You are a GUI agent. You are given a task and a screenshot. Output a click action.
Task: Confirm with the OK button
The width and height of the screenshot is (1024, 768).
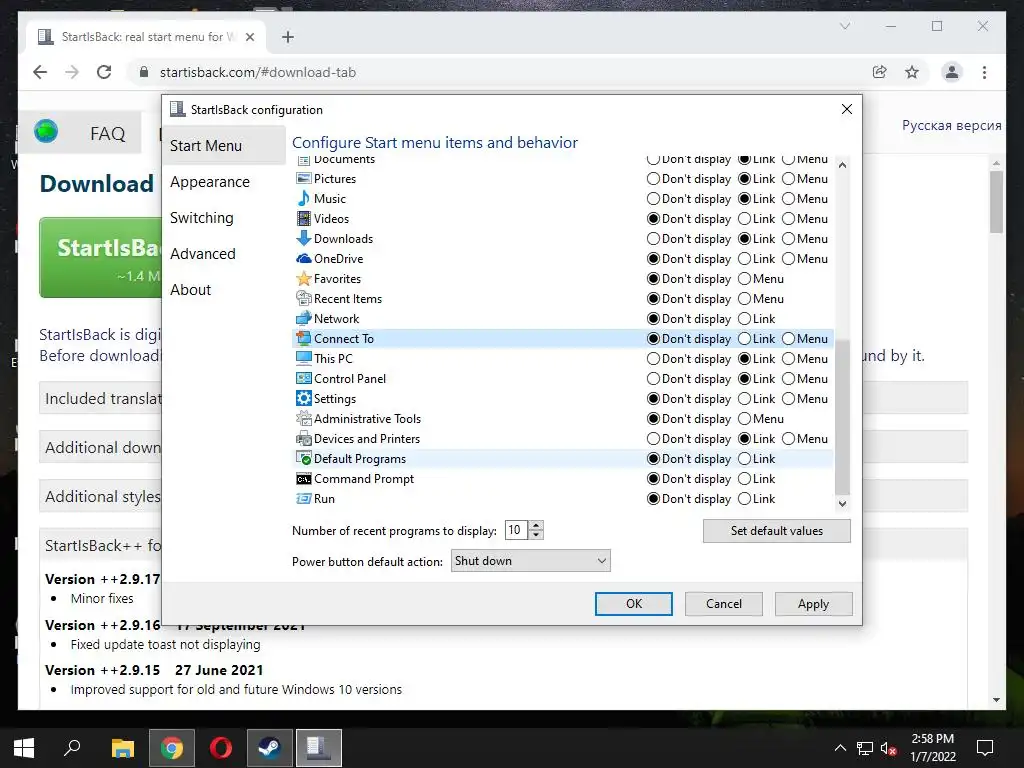click(x=633, y=603)
